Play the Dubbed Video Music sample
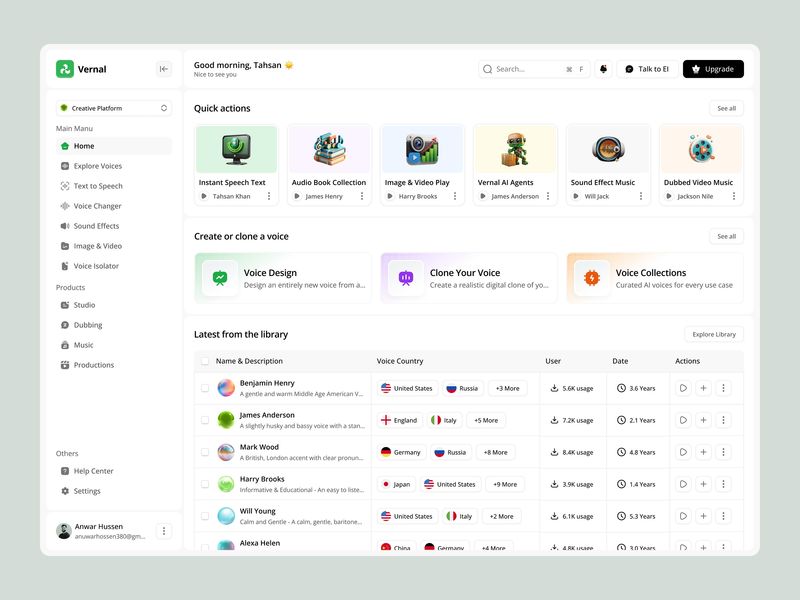Image resolution: width=800 pixels, height=600 pixels. (669, 196)
